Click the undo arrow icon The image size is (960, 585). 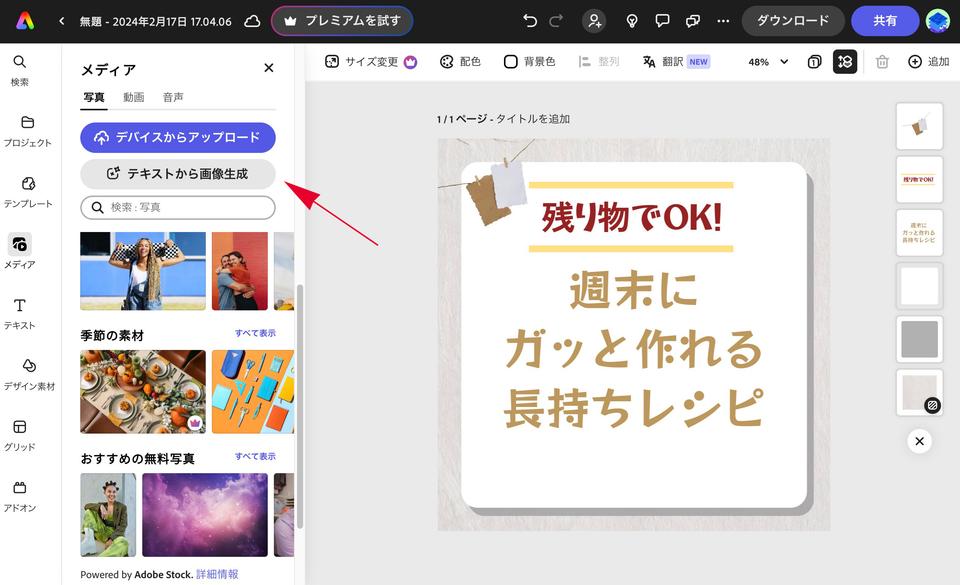pyautogui.click(x=530, y=21)
